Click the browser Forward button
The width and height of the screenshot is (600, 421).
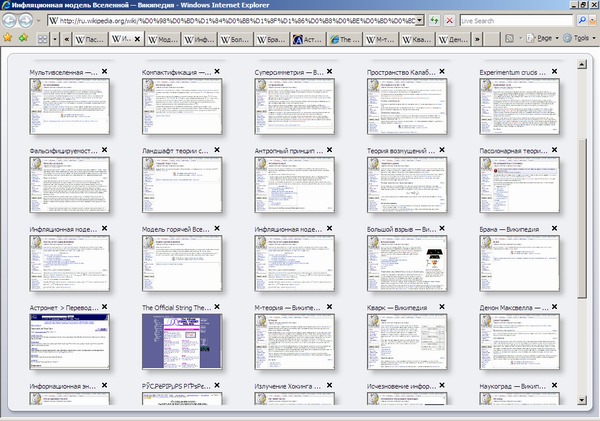tap(25, 20)
